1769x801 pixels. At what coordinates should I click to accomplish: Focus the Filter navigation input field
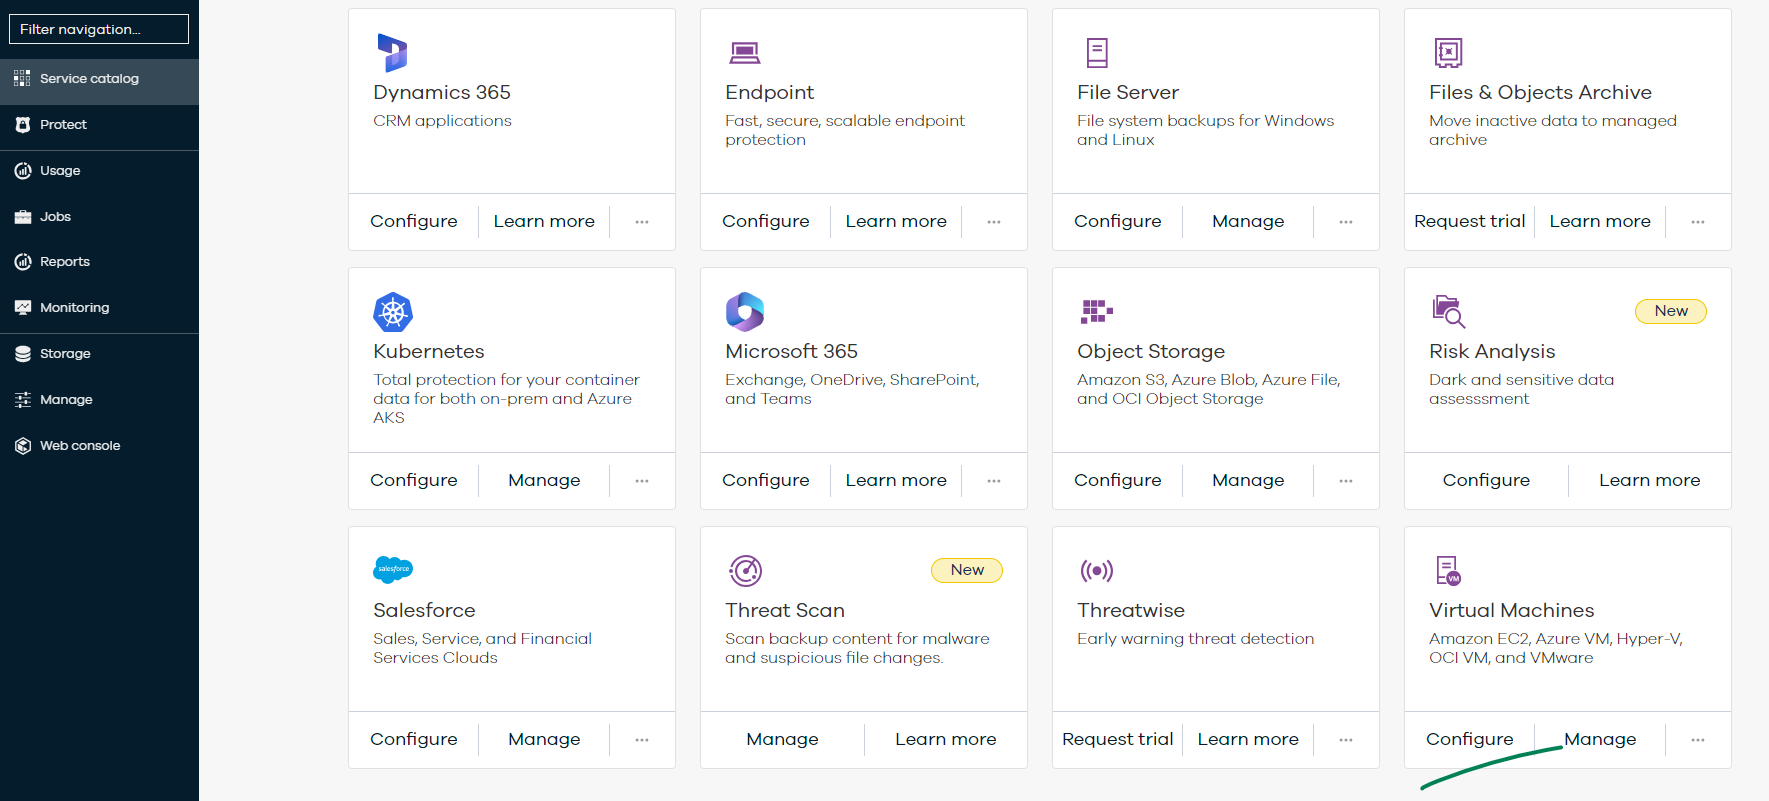click(99, 29)
